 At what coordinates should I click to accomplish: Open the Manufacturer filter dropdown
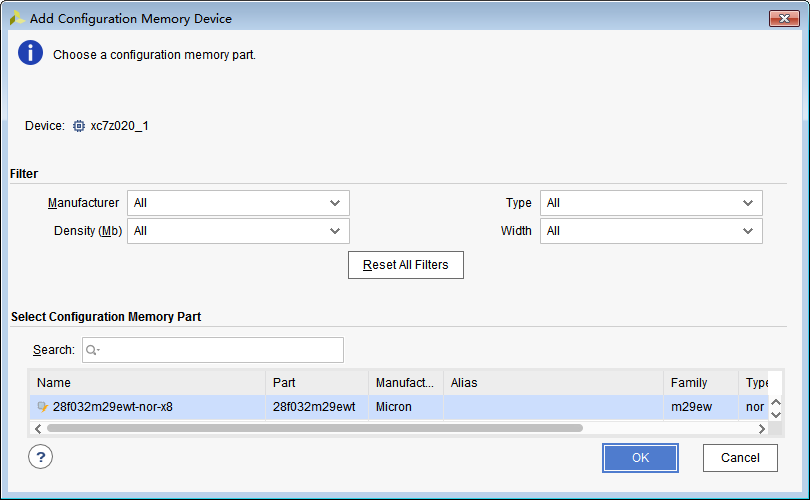tap(238, 203)
